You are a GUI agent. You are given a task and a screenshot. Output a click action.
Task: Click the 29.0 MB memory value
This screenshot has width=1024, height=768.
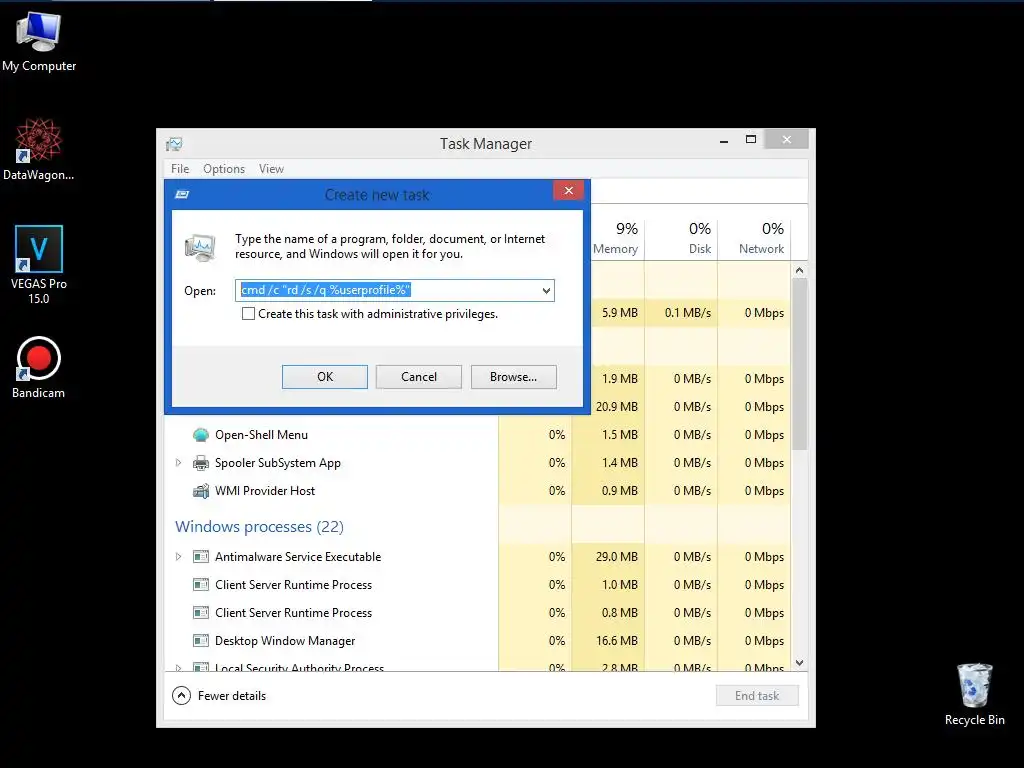616,557
